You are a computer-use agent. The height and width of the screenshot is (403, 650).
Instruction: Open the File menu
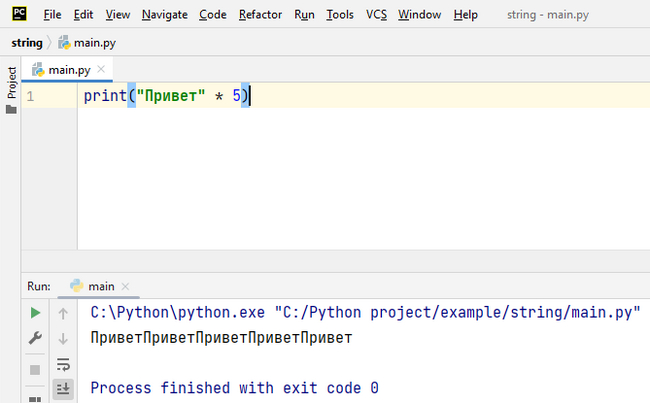pos(53,15)
